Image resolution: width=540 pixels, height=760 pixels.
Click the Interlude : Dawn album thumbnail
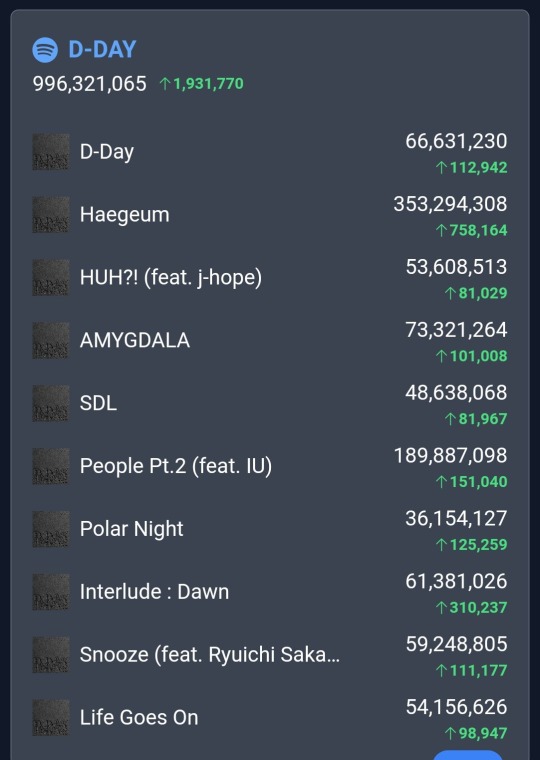point(50,592)
